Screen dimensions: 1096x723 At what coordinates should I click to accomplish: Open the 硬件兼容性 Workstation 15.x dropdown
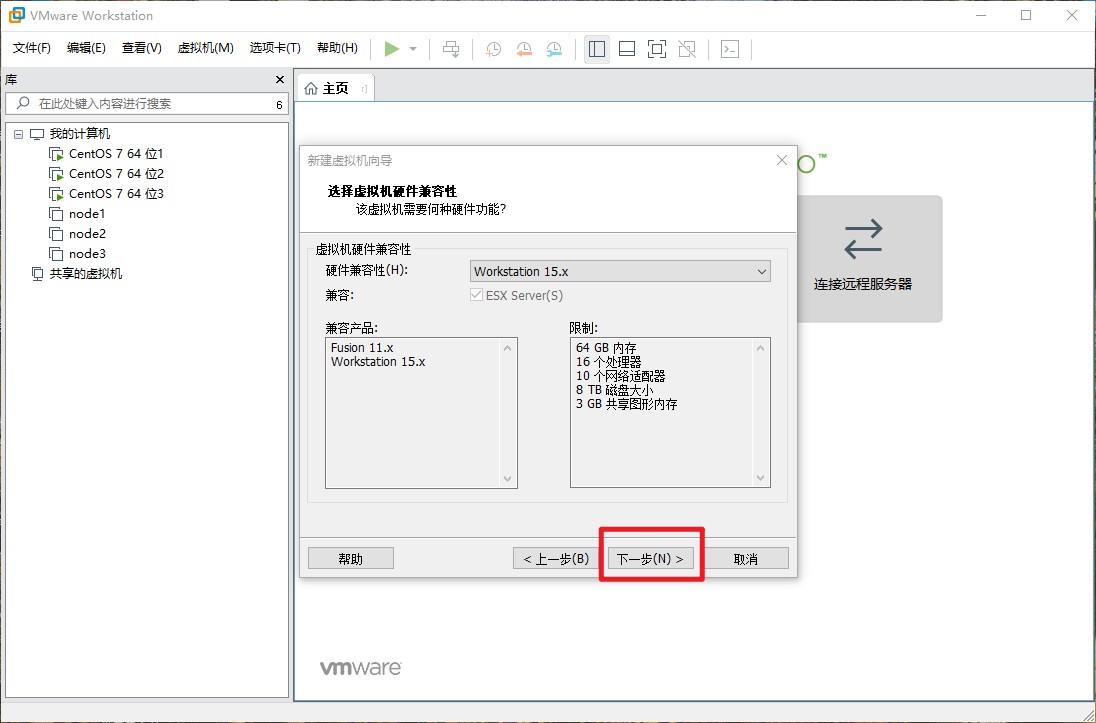620,271
